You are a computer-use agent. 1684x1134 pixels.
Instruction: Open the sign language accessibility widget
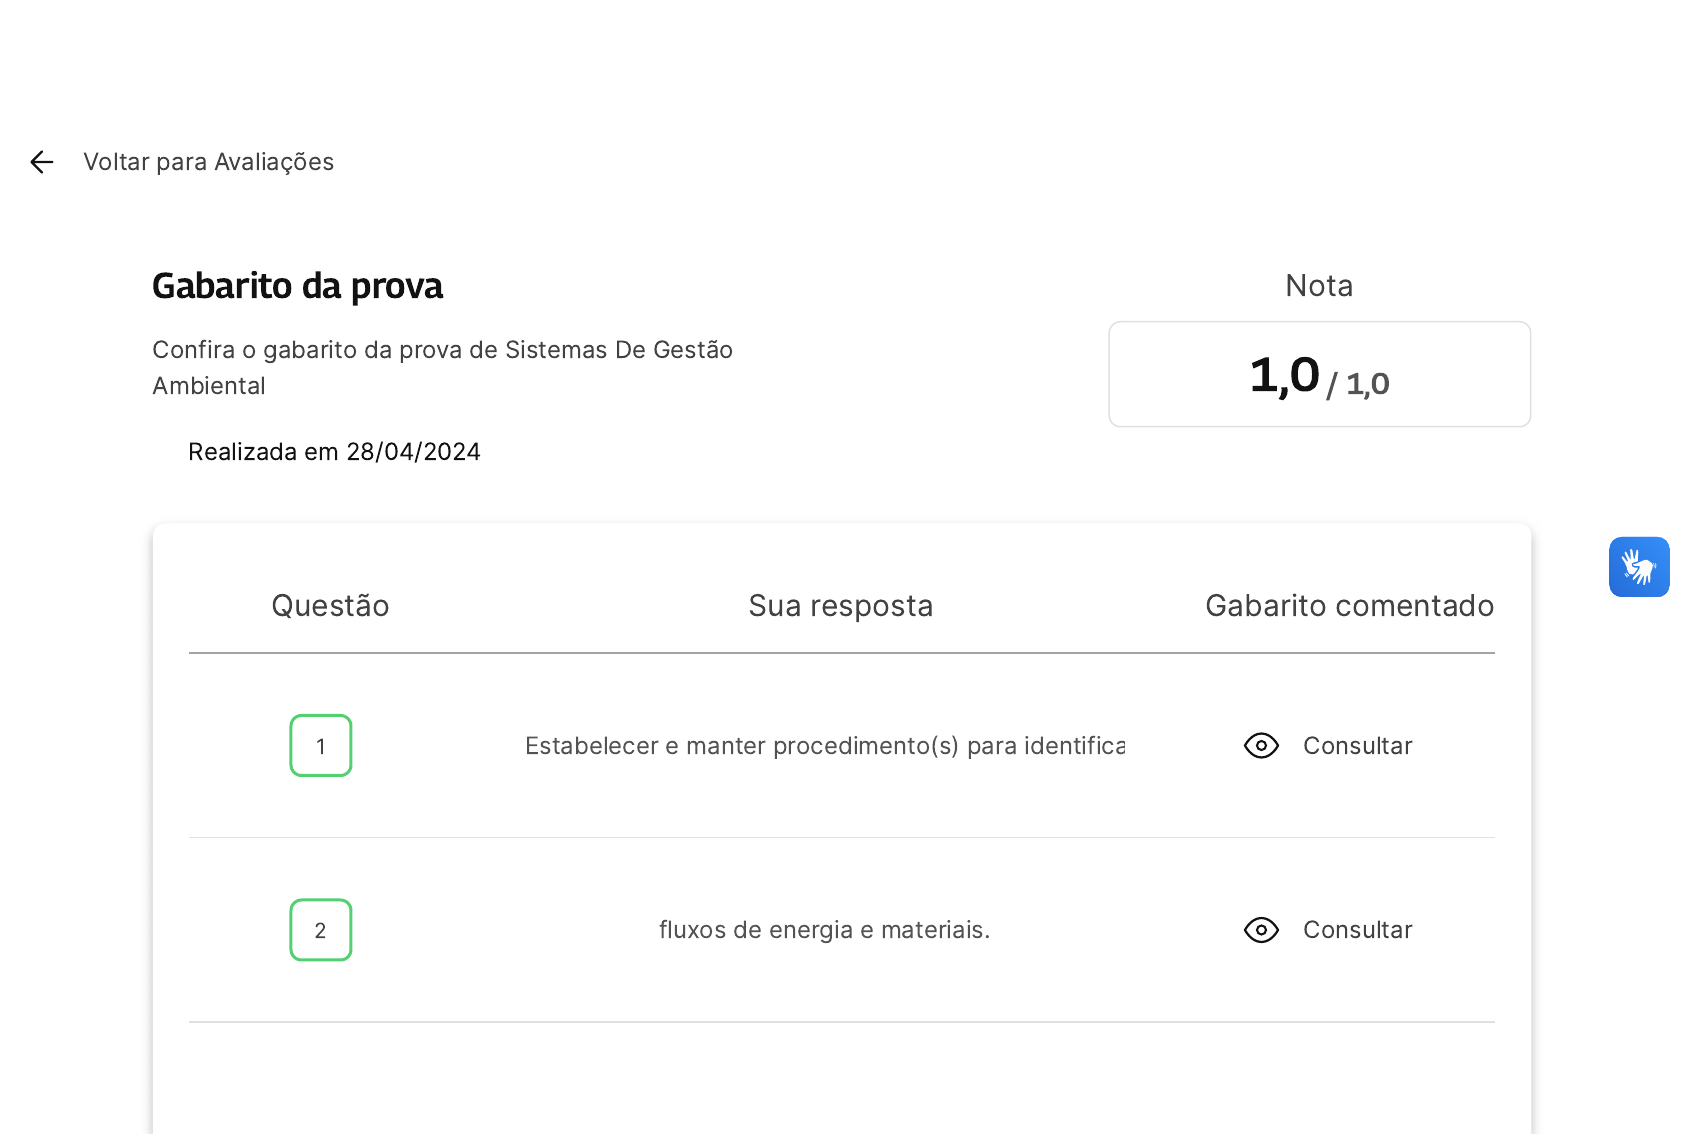tap(1639, 567)
